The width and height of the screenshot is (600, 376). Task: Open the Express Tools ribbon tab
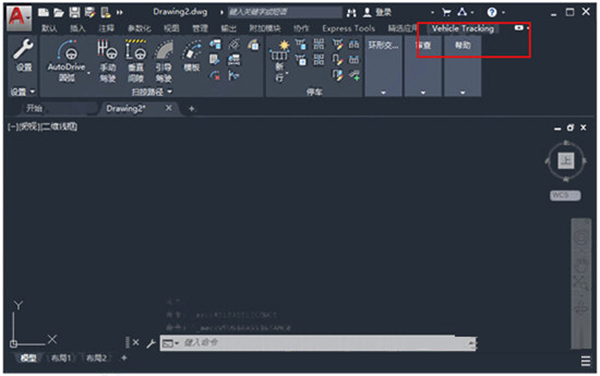tap(349, 29)
